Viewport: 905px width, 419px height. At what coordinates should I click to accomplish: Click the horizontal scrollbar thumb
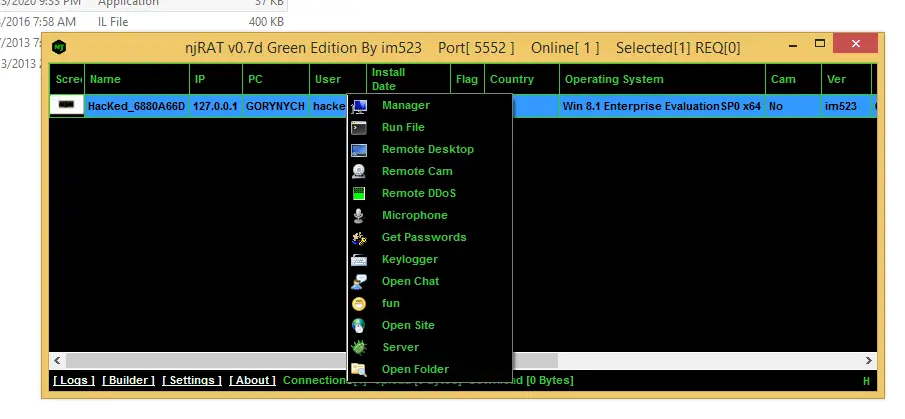tap(312, 360)
